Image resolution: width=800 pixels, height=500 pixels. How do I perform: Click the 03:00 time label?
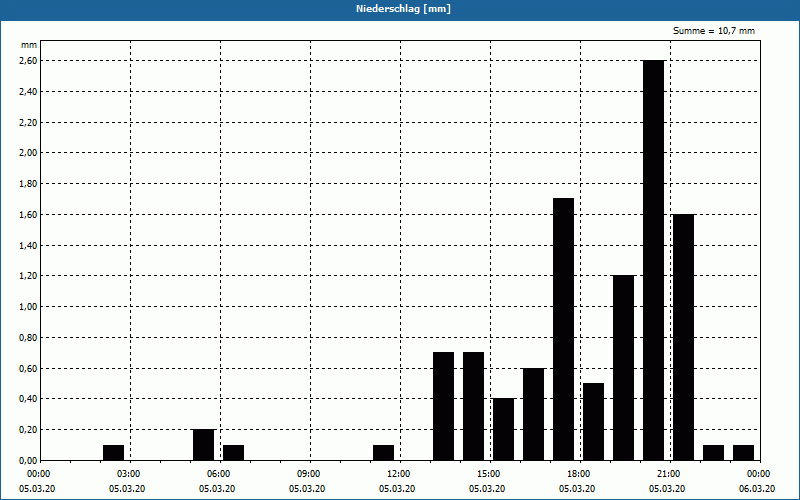click(130, 474)
